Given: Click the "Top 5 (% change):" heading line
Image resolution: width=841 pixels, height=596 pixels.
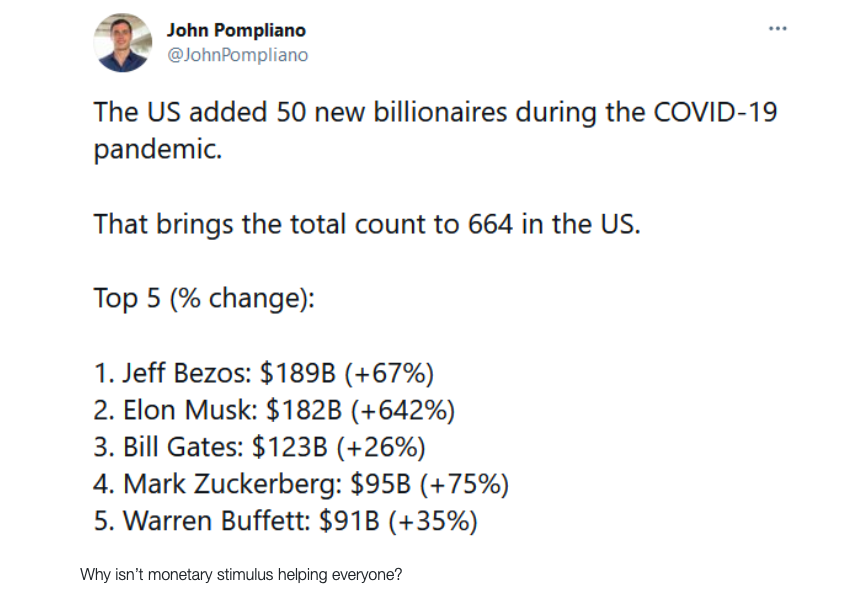Looking at the screenshot, I should coord(204,298).
